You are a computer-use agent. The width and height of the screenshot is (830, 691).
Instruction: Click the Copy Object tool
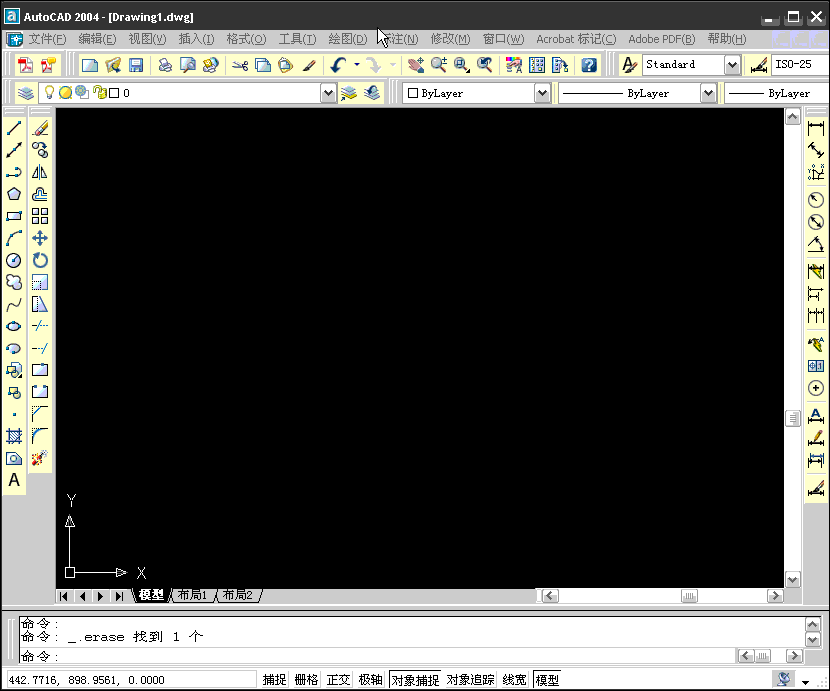(x=40, y=150)
